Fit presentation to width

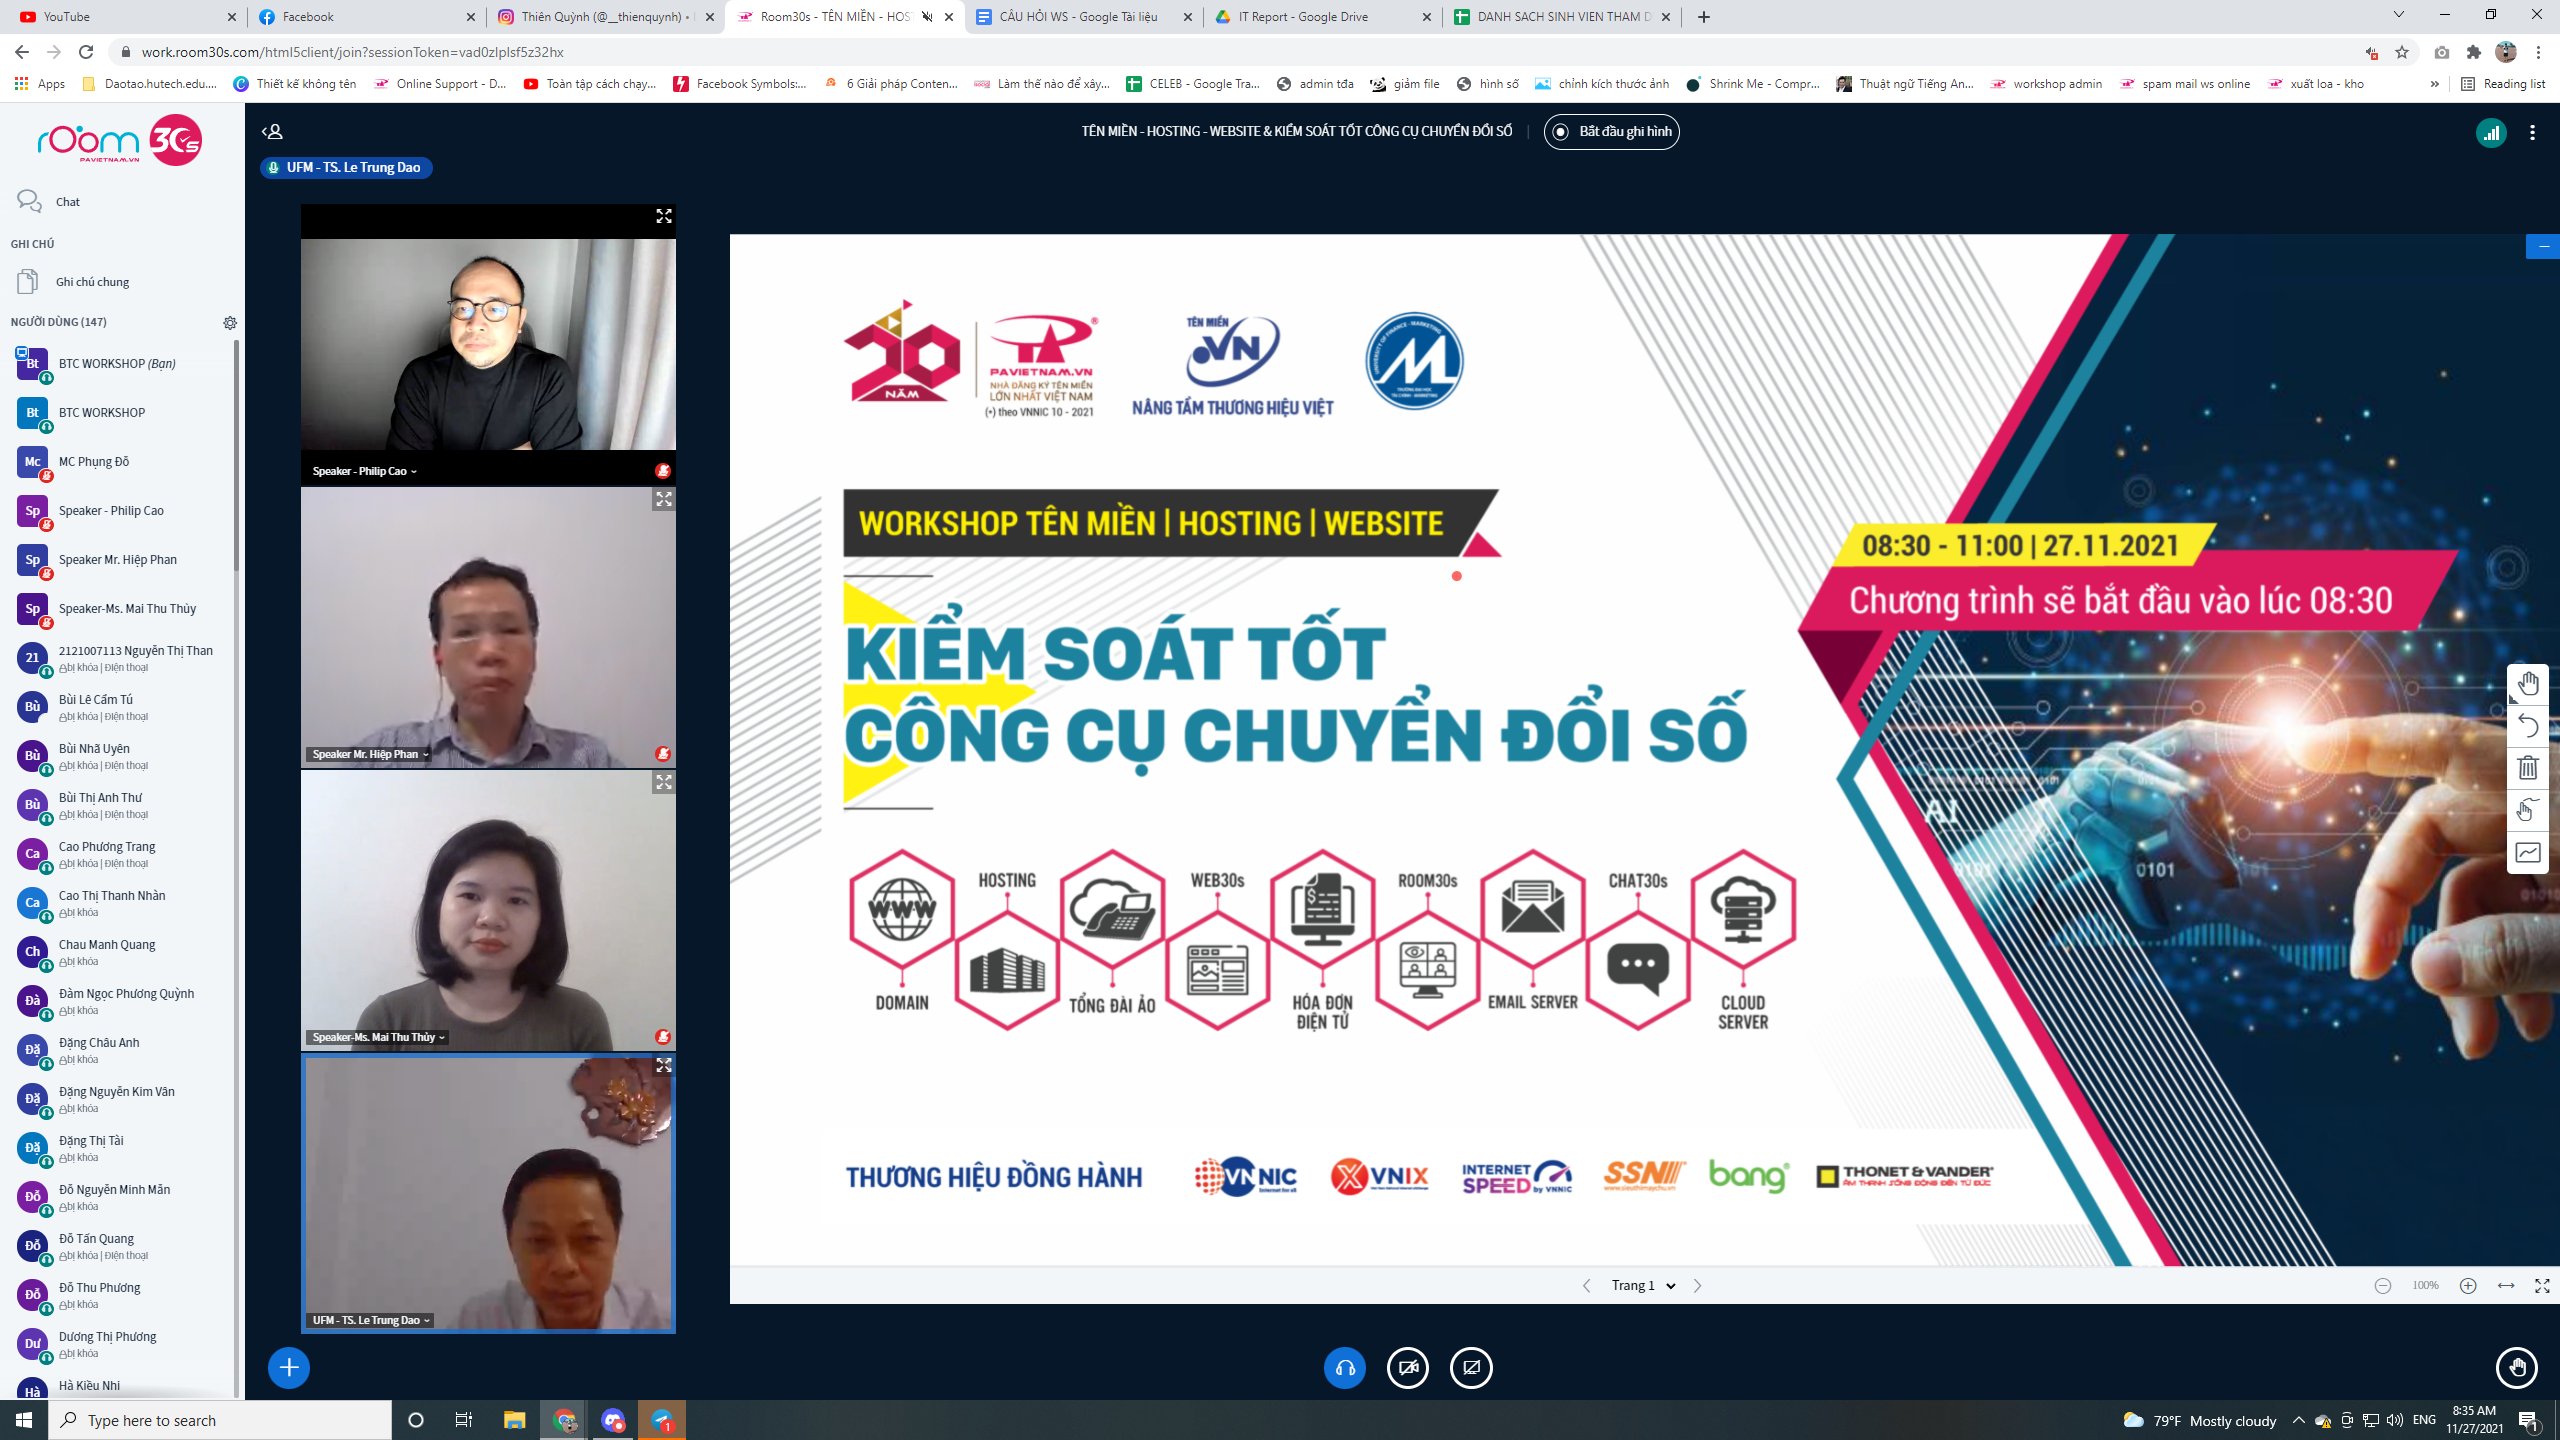2506,1286
